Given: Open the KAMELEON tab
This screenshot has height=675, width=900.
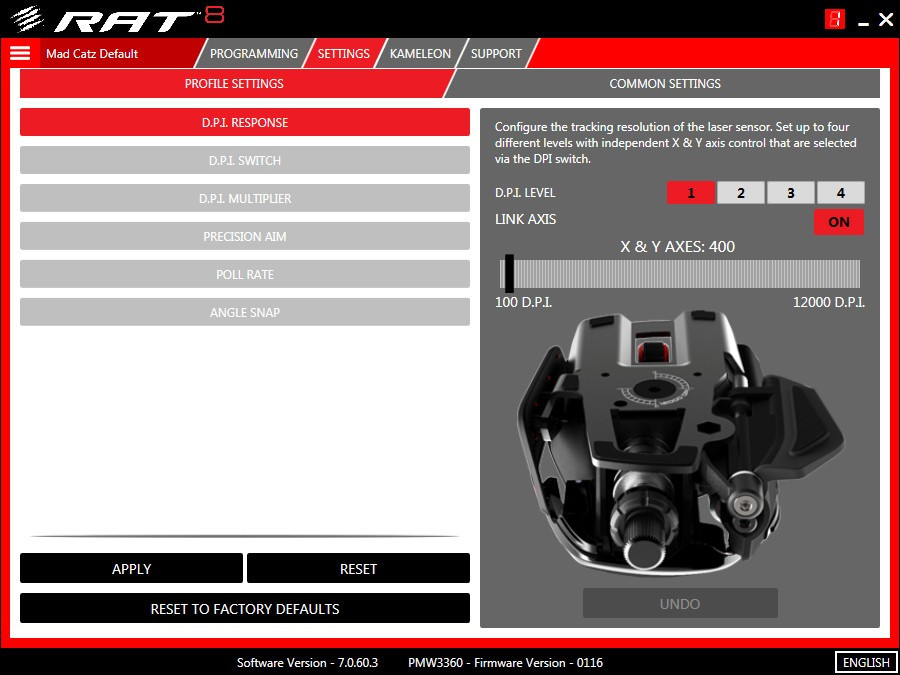Looking at the screenshot, I should pyautogui.click(x=420, y=54).
